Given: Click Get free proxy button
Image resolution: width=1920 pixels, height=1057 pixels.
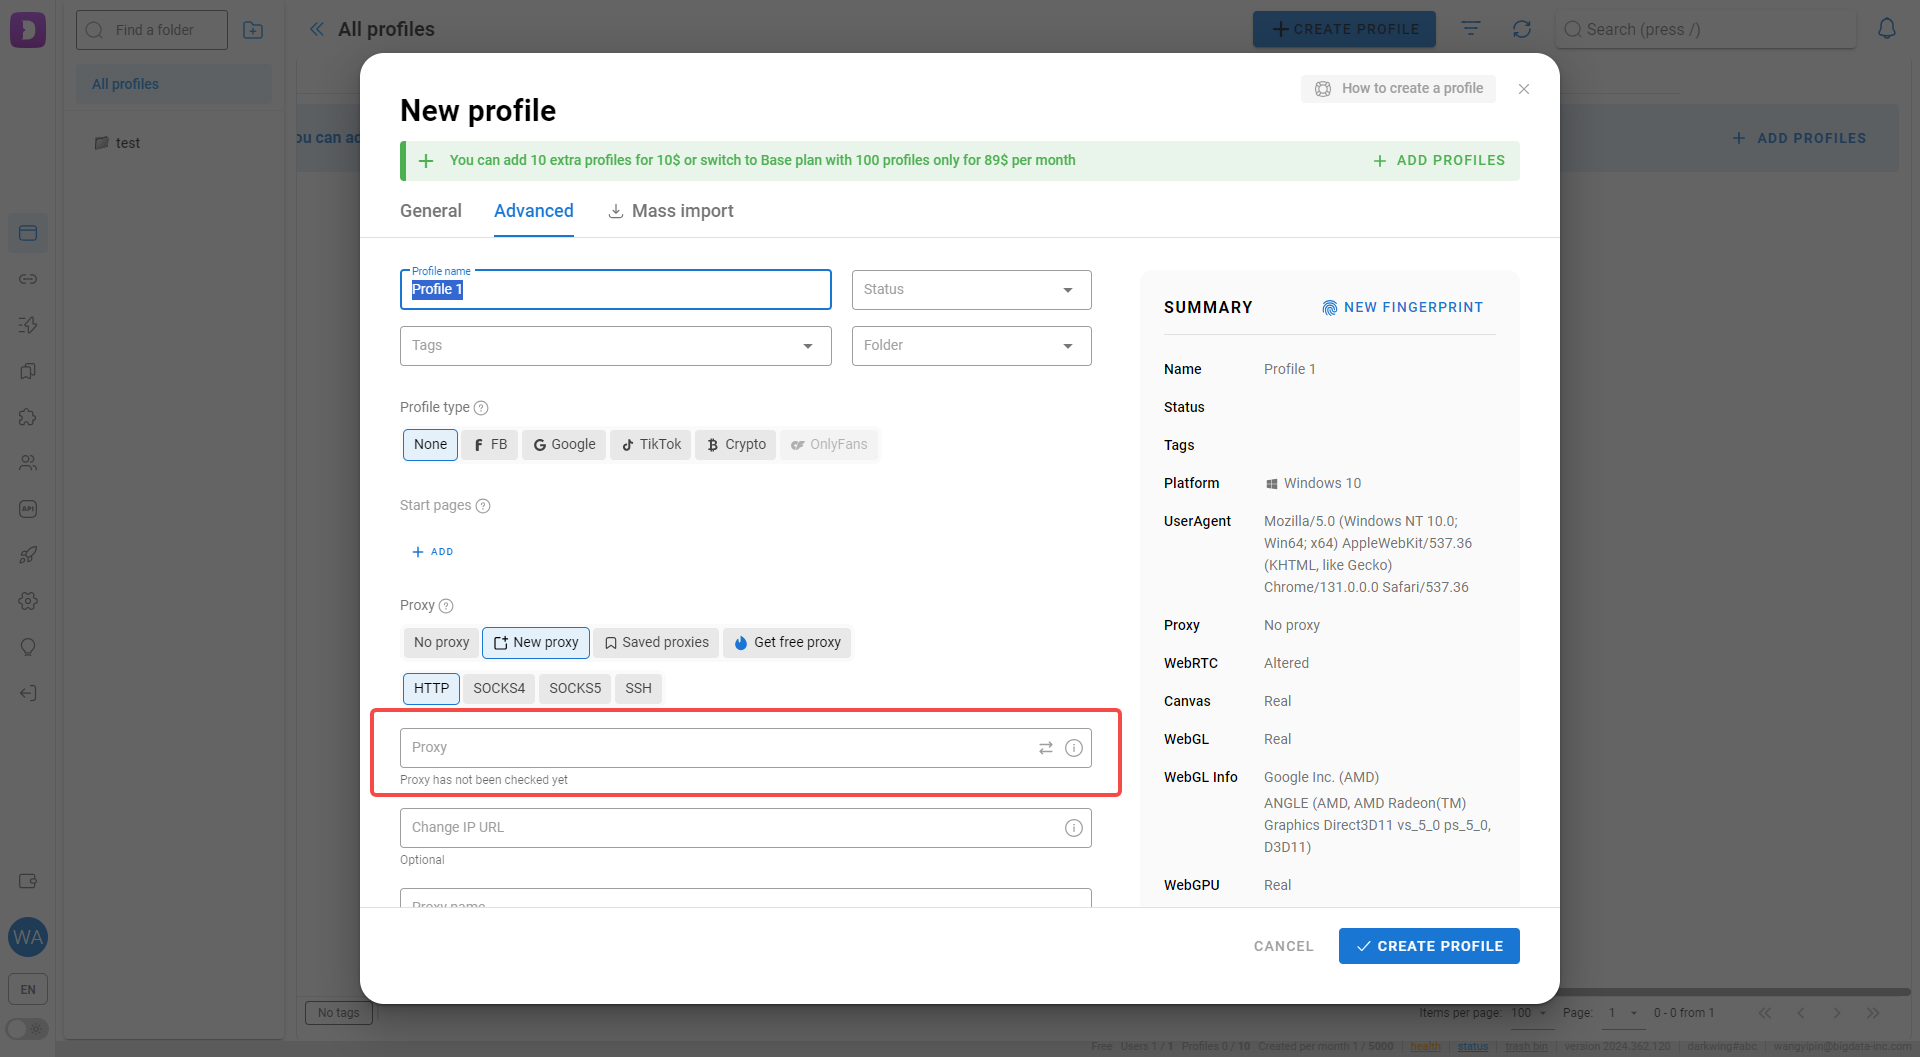Looking at the screenshot, I should tap(787, 643).
